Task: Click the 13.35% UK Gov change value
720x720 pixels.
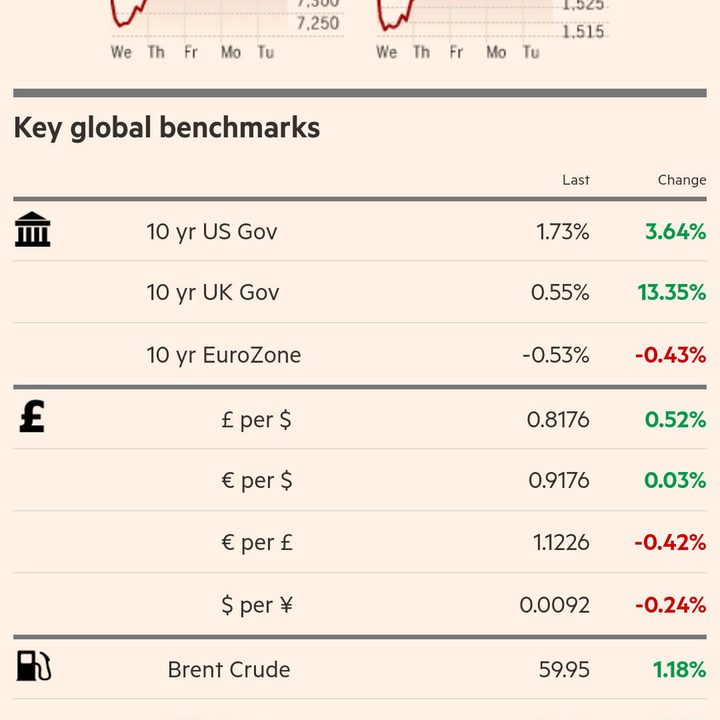Action: (671, 293)
